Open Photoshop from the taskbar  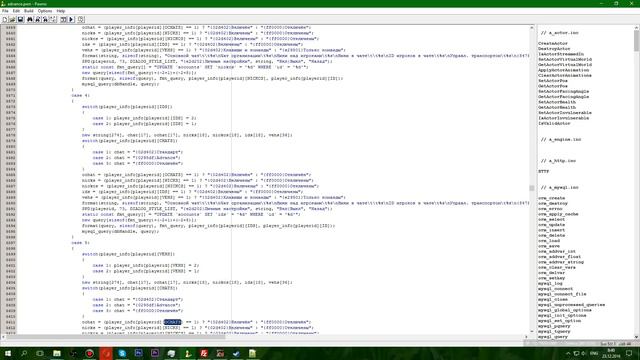(138, 353)
